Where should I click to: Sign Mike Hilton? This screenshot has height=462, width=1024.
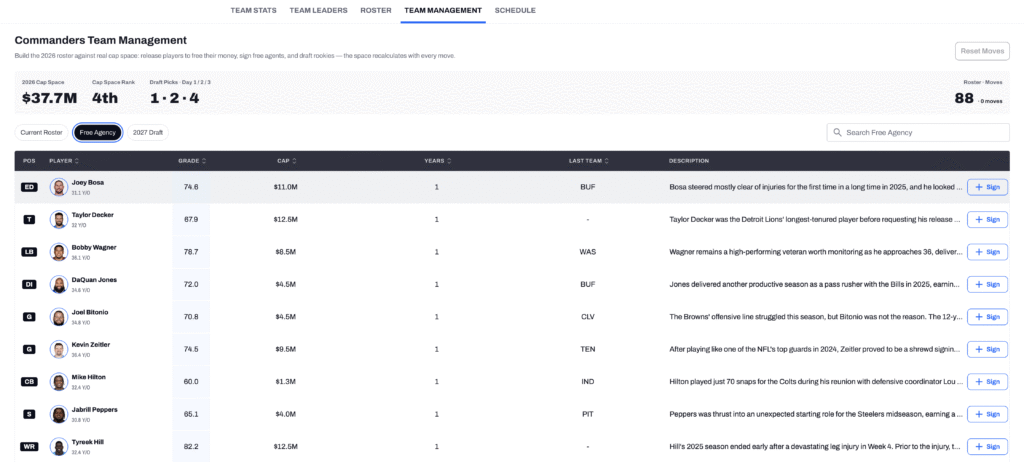(987, 382)
